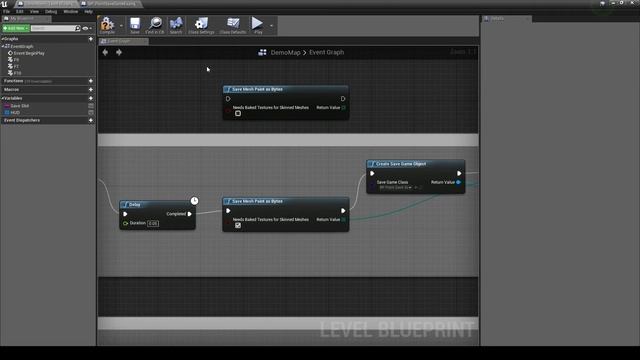Click Event Graph in the breadcrumb
The image size is (640, 360).
pos(327,52)
